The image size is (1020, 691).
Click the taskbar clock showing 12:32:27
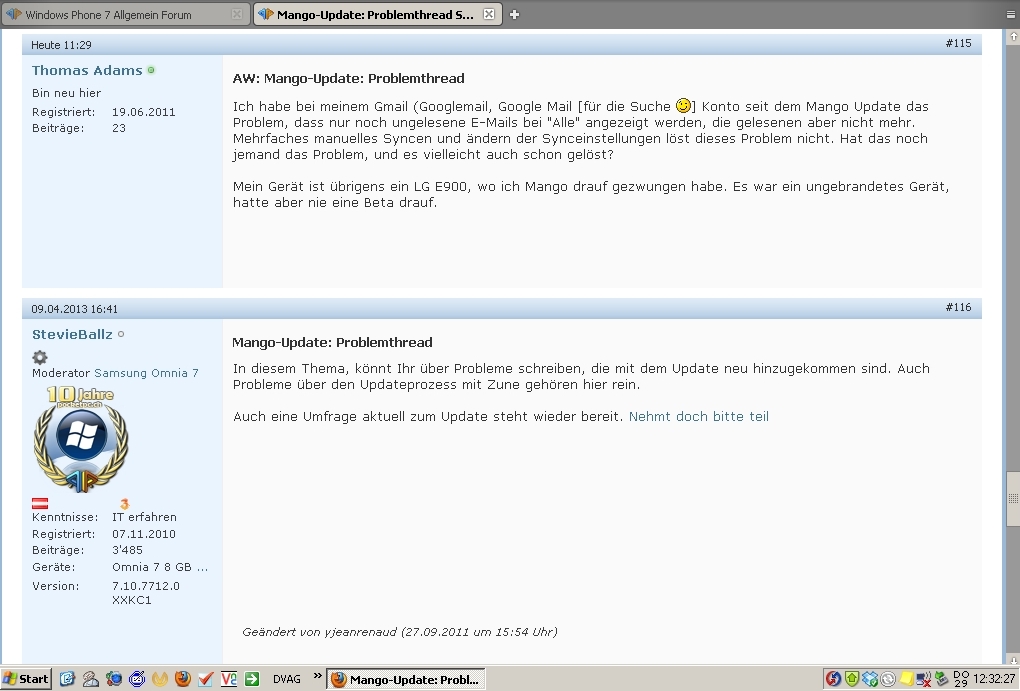993,679
